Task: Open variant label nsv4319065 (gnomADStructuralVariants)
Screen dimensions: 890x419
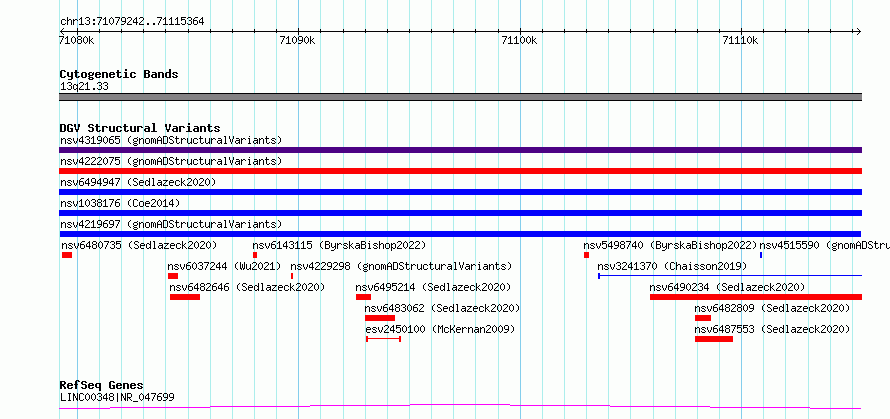Action: pyautogui.click(x=171, y=140)
